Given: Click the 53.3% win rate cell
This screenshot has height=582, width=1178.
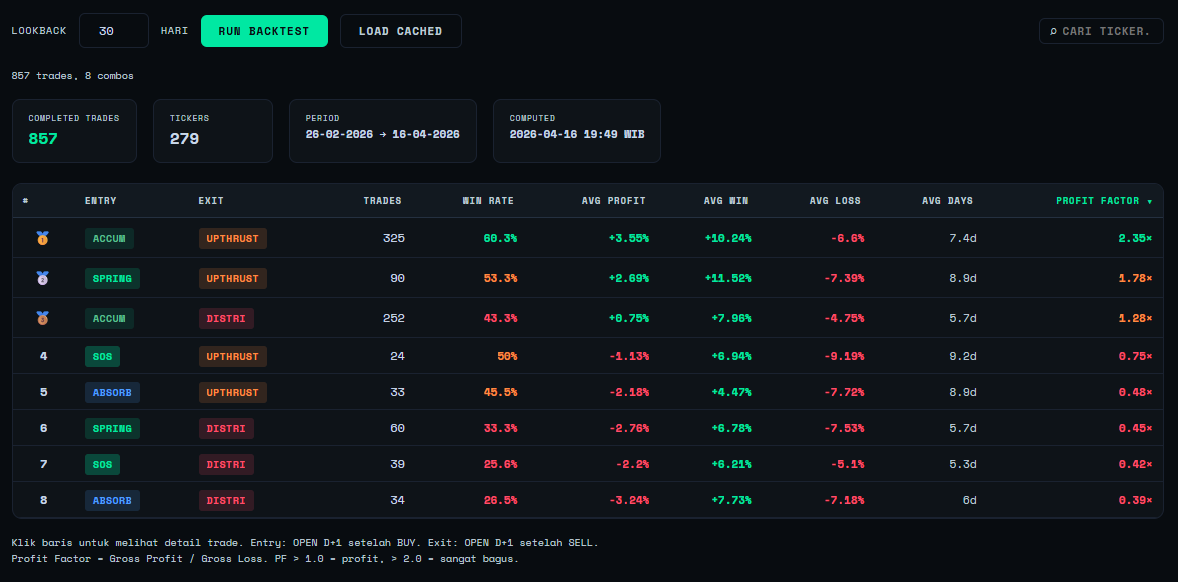Looking at the screenshot, I should [500, 278].
